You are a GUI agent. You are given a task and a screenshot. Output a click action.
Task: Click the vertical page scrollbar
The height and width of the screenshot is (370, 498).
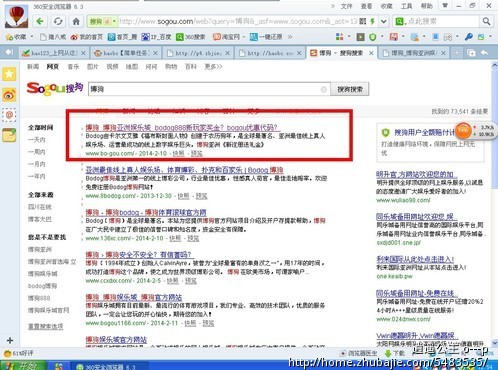click(x=494, y=204)
